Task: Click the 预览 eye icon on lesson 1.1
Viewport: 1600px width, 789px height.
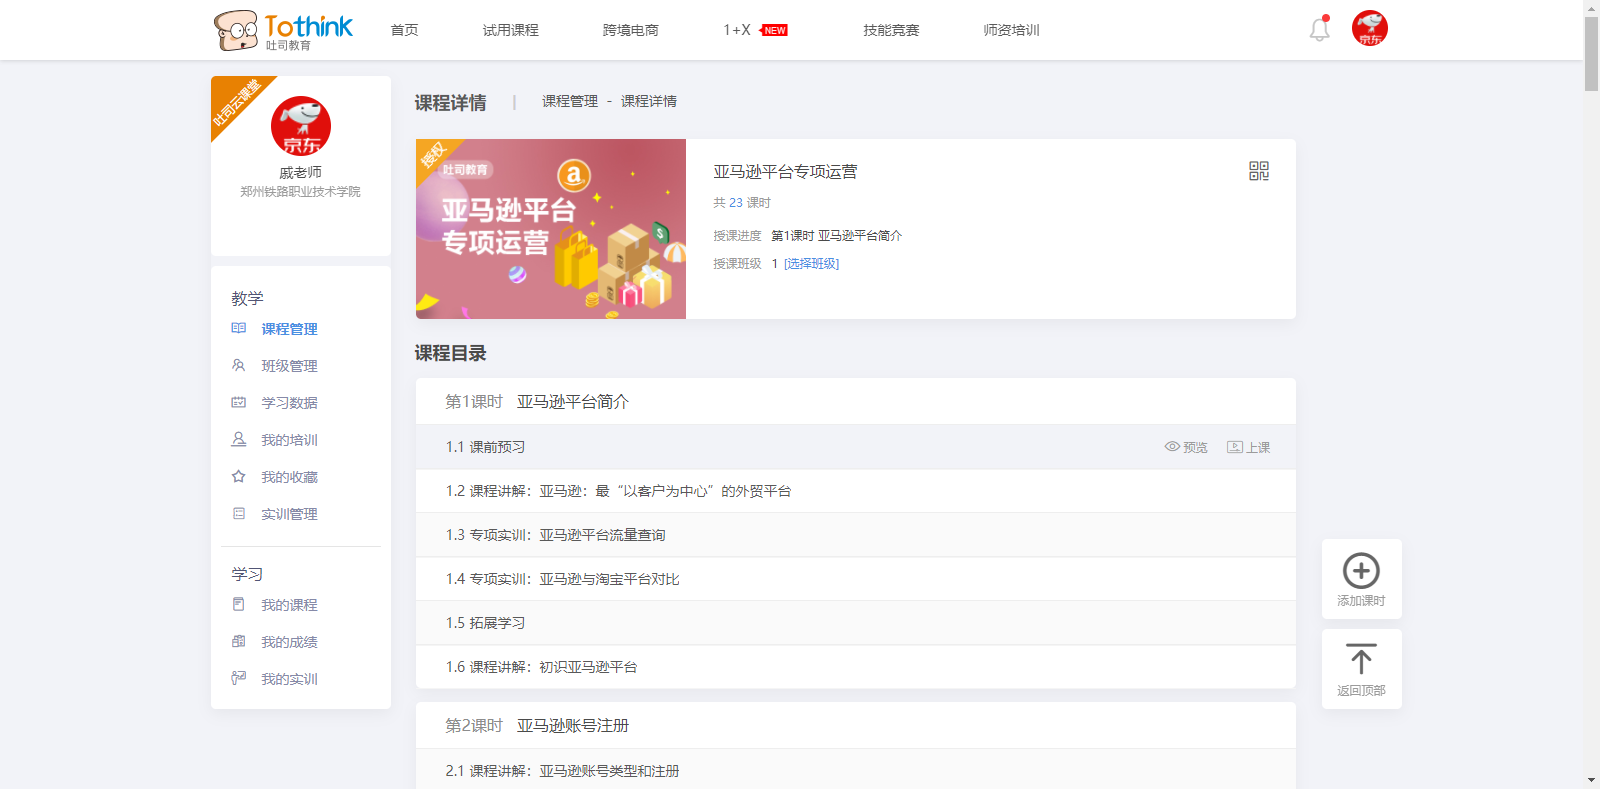Action: (x=1172, y=447)
